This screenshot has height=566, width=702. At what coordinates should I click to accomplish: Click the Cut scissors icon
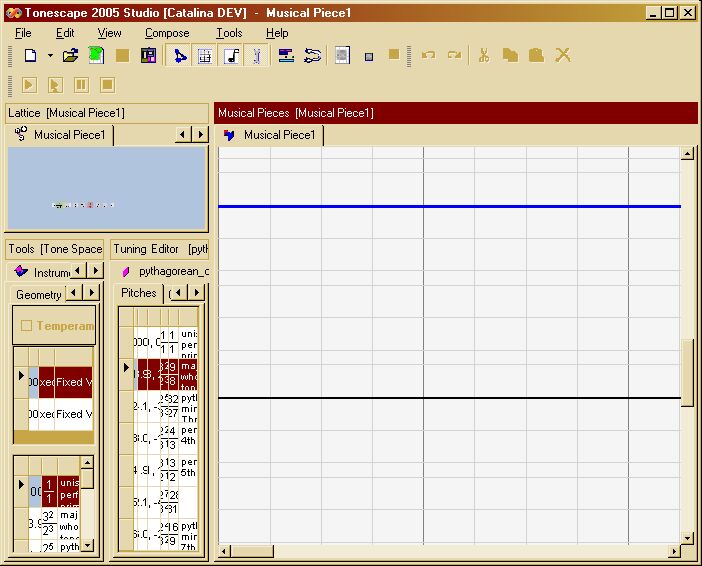point(484,56)
